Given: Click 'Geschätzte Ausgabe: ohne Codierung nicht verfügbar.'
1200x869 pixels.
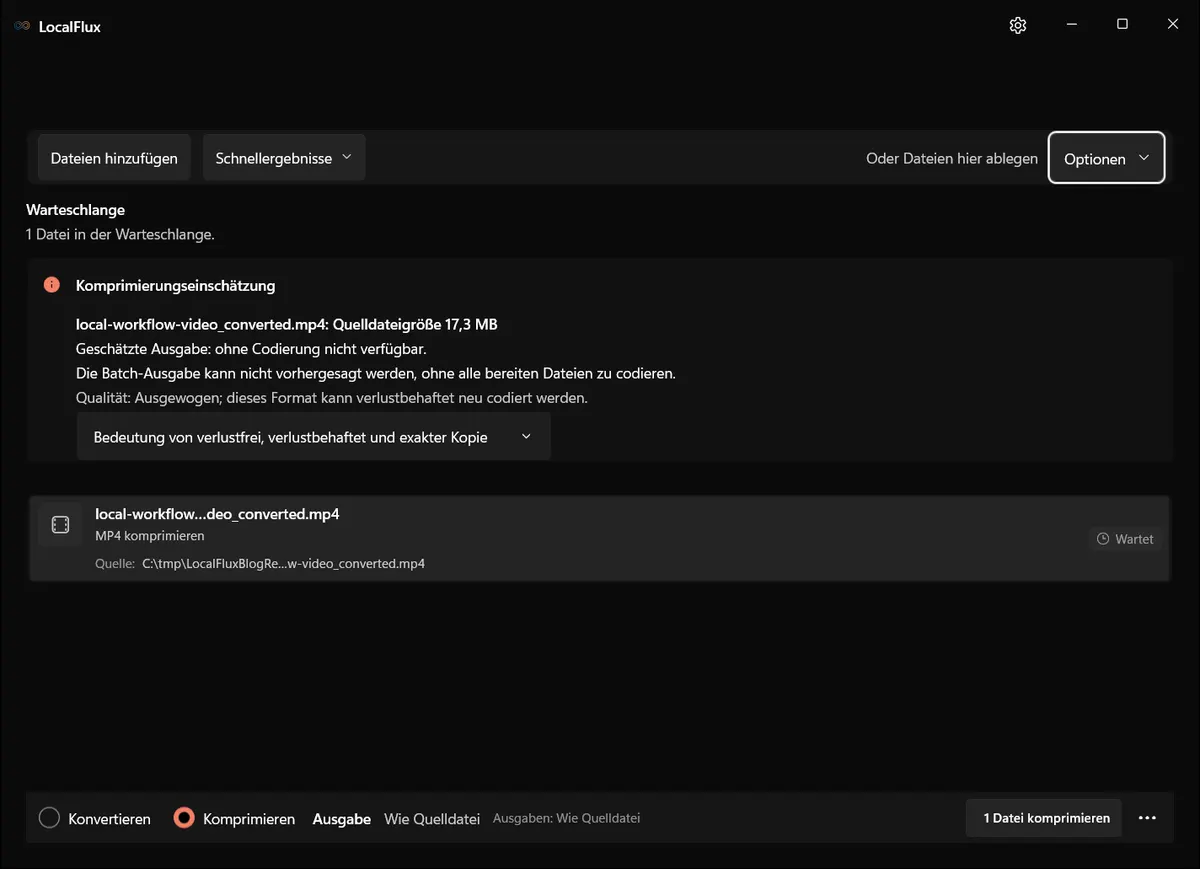Looking at the screenshot, I should point(251,349).
